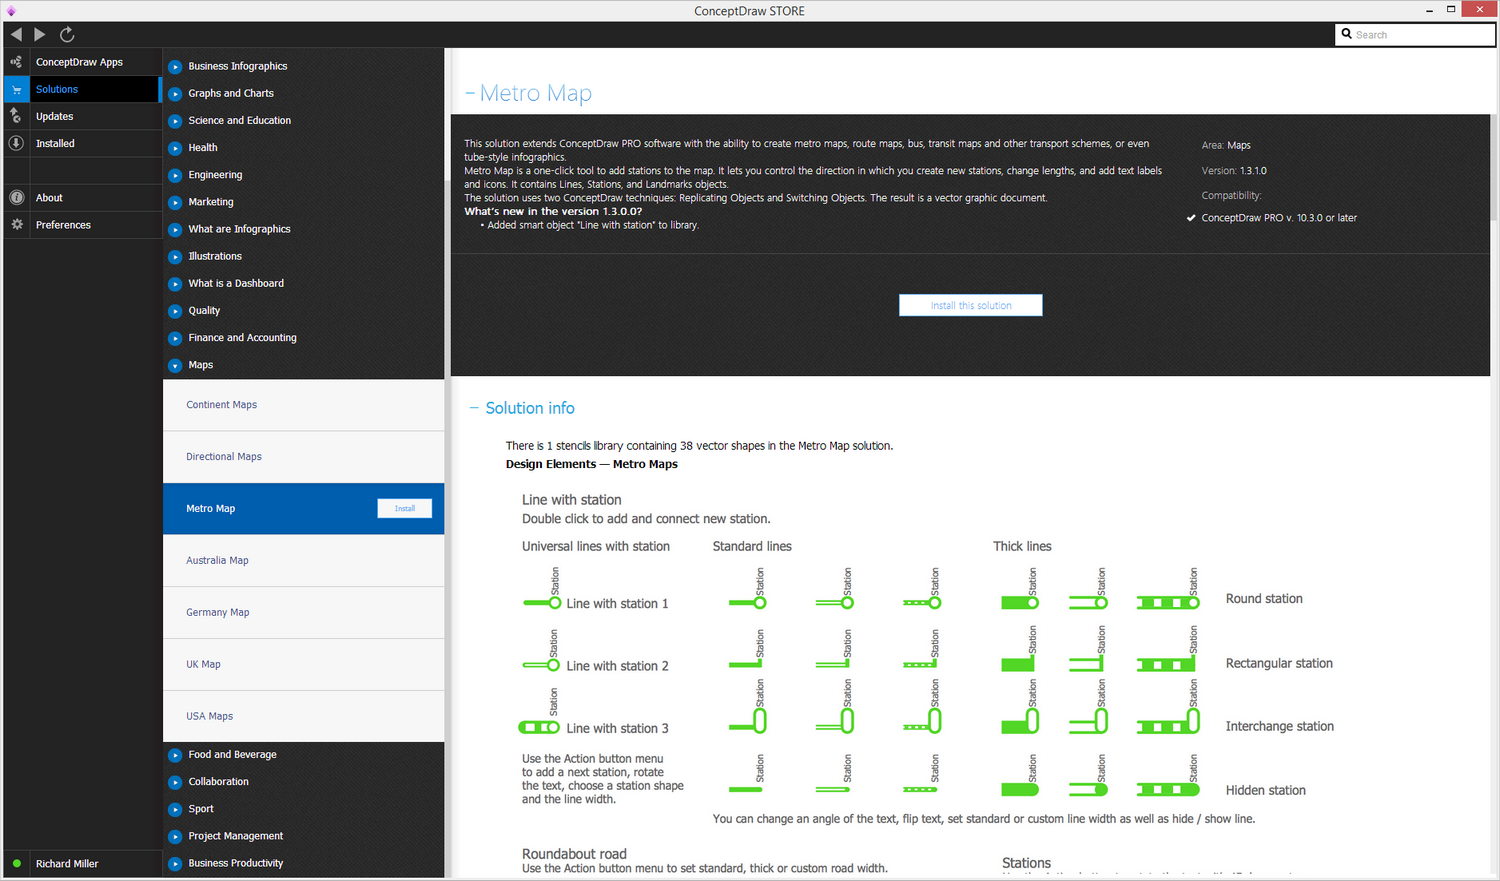This screenshot has height=881, width=1500.
Task: Expand the What are Infographics category
Action: pos(175,230)
